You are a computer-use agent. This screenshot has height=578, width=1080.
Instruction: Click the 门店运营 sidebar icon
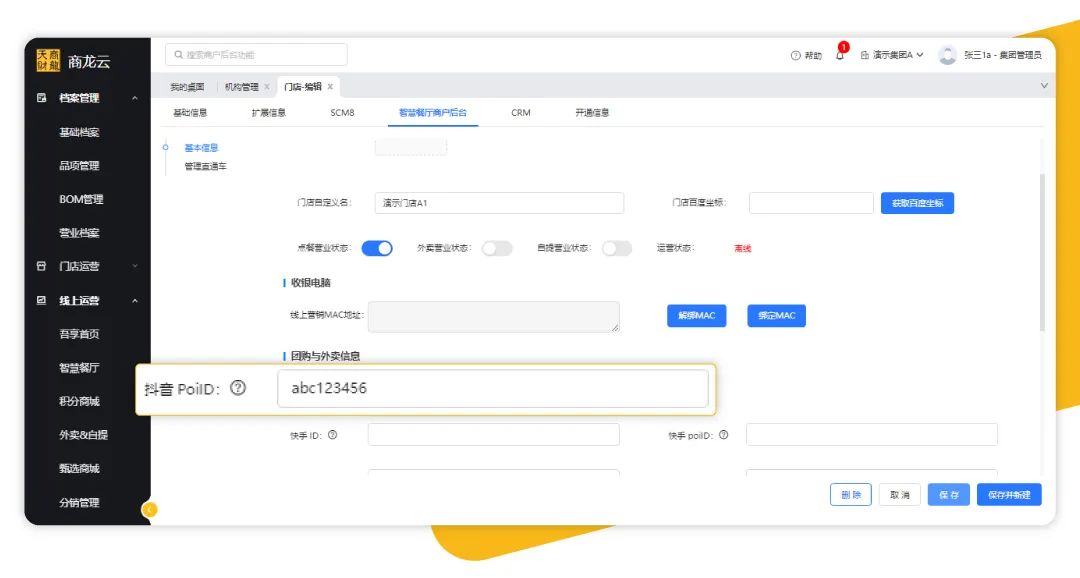(x=41, y=266)
